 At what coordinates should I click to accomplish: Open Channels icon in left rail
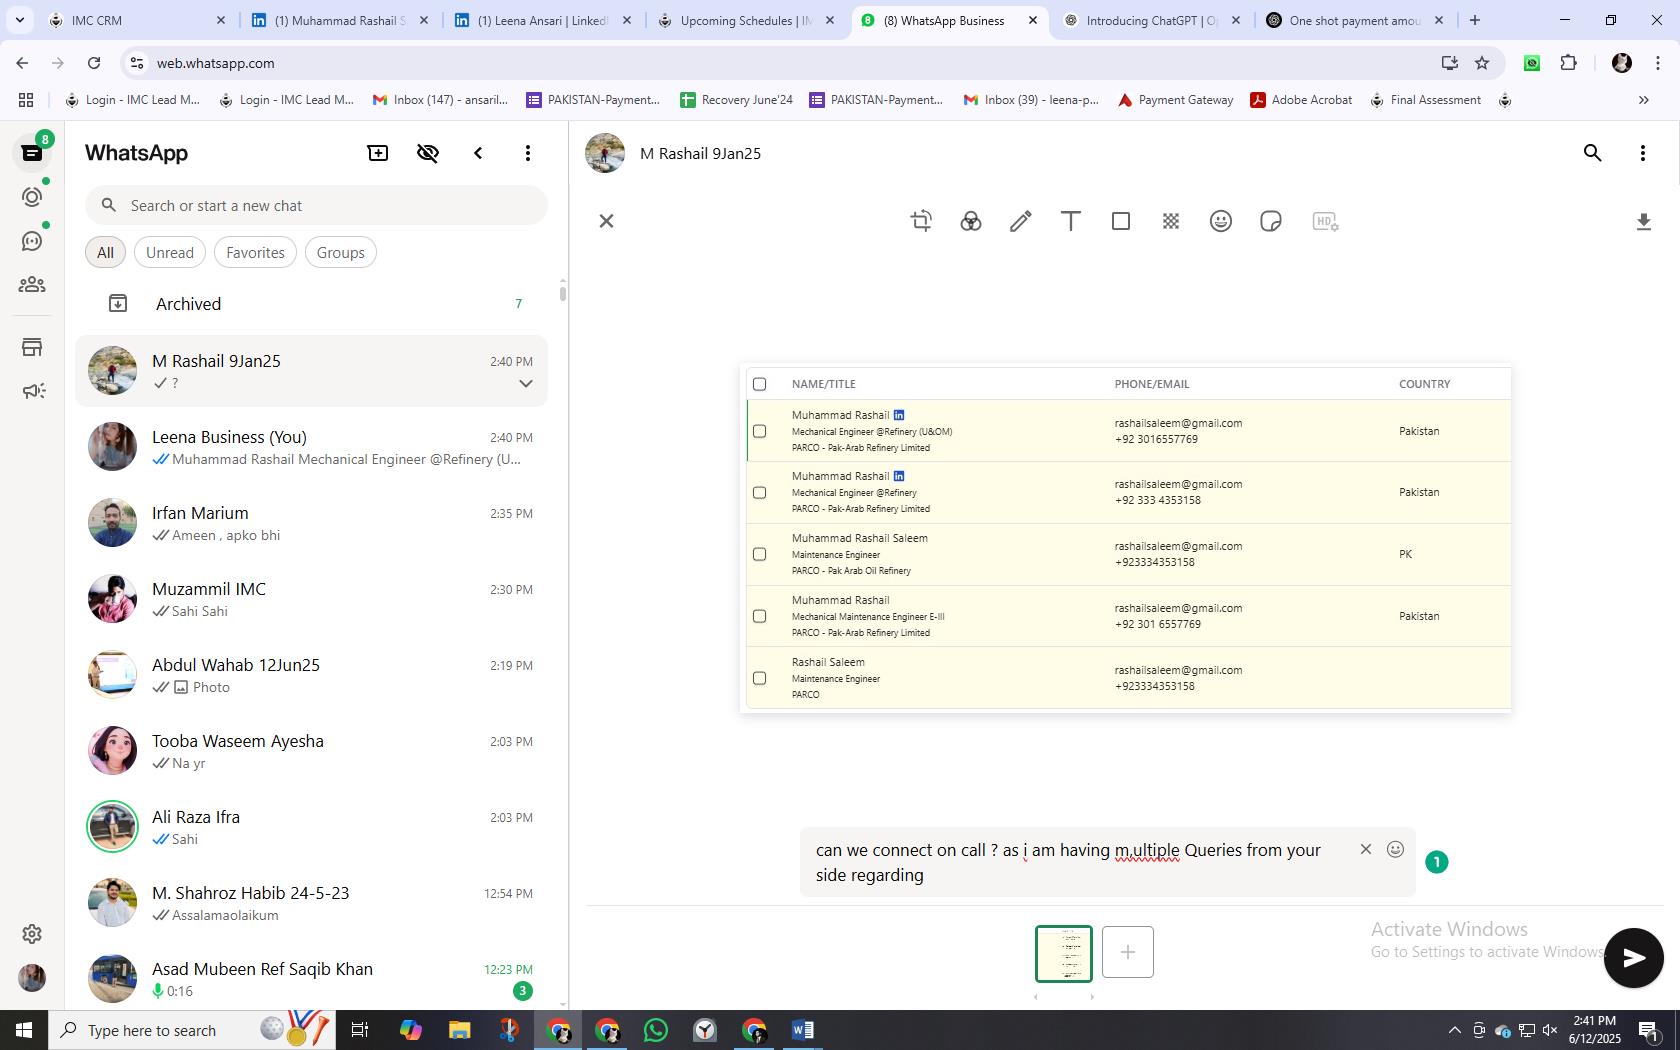pos(32,241)
